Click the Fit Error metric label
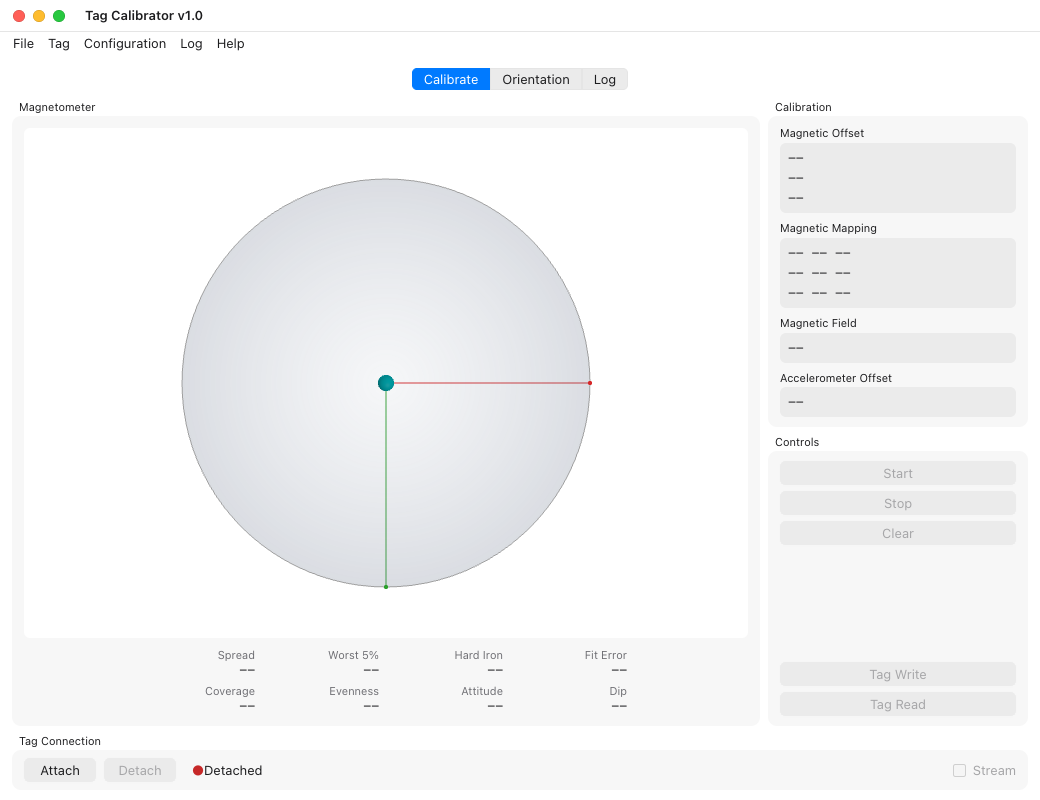 coord(606,655)
